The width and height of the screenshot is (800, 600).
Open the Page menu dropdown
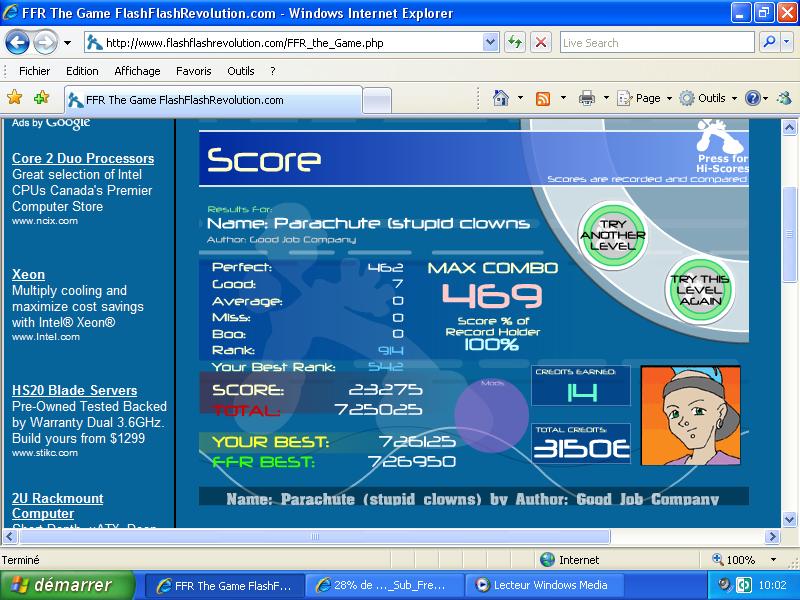tap(645, 98)
